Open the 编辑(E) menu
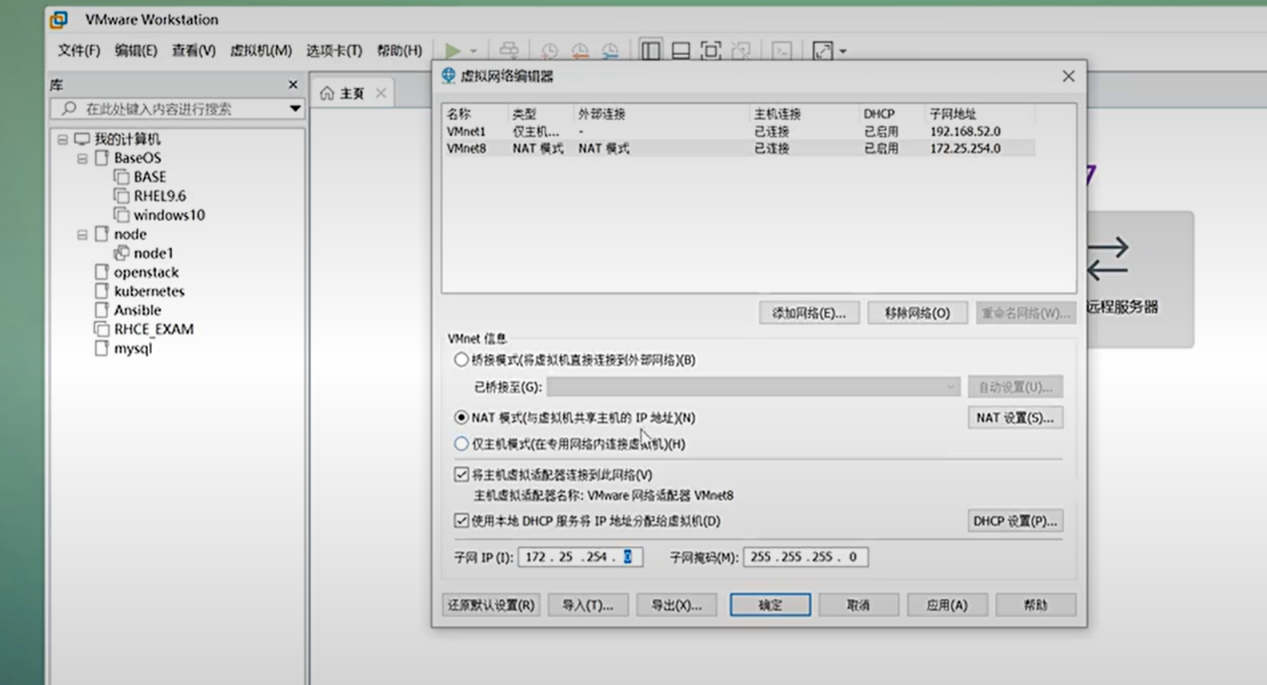This screenshot has height=685, width=1267. tap(136, 51)
